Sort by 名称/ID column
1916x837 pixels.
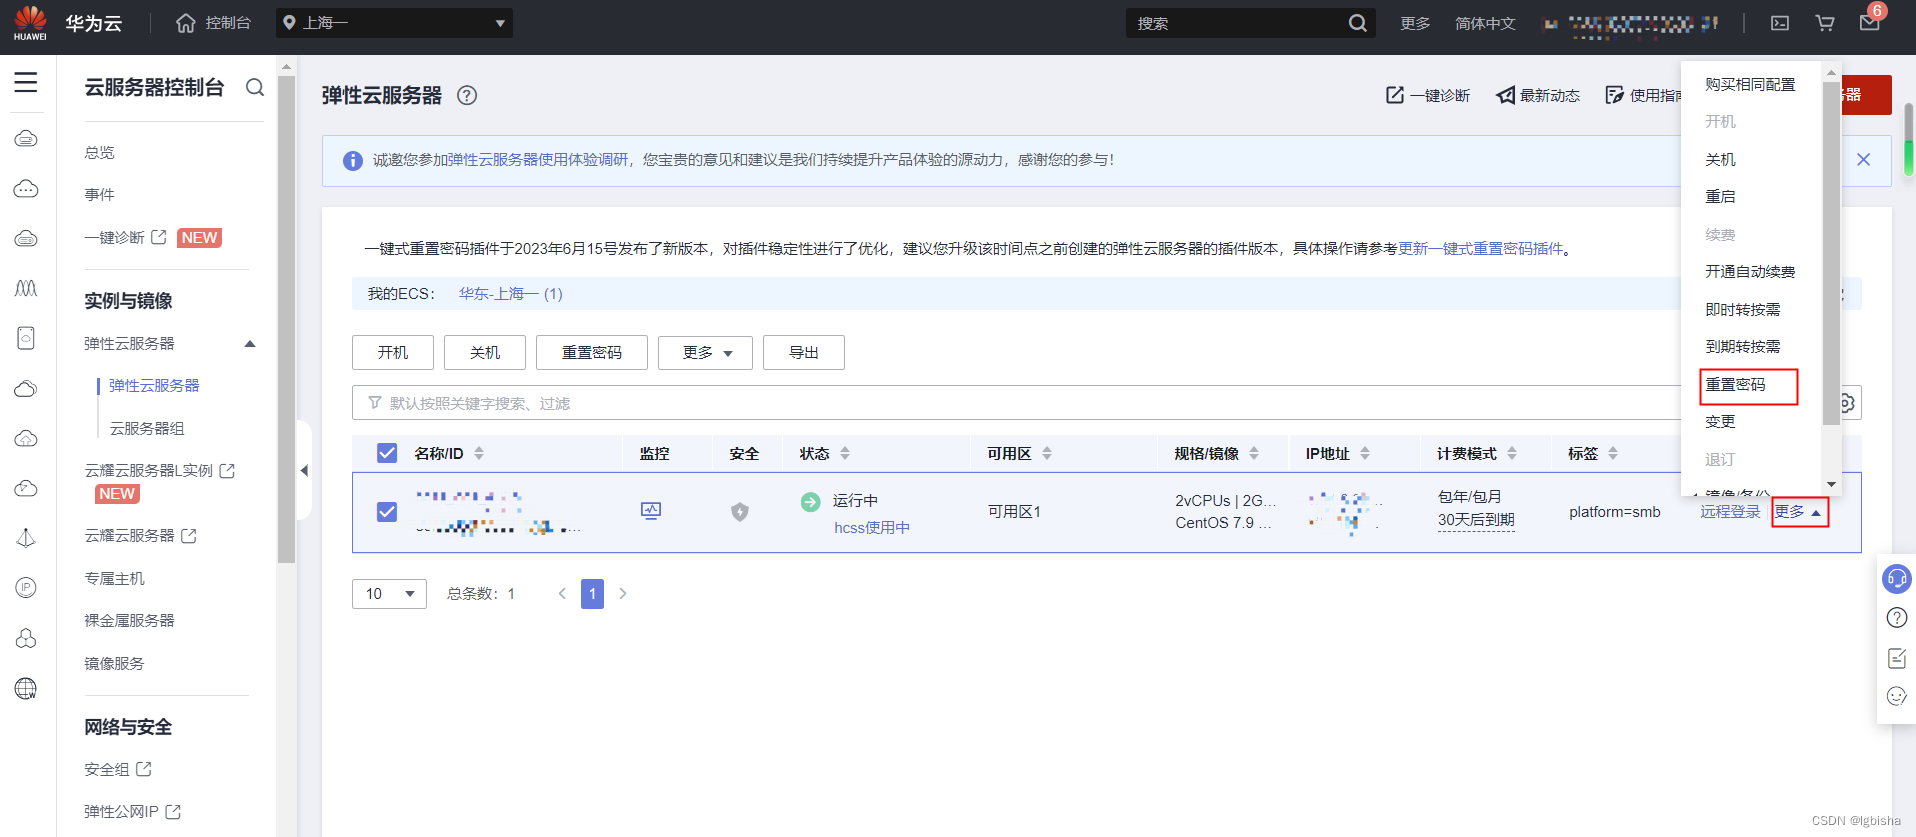(479, 453)
